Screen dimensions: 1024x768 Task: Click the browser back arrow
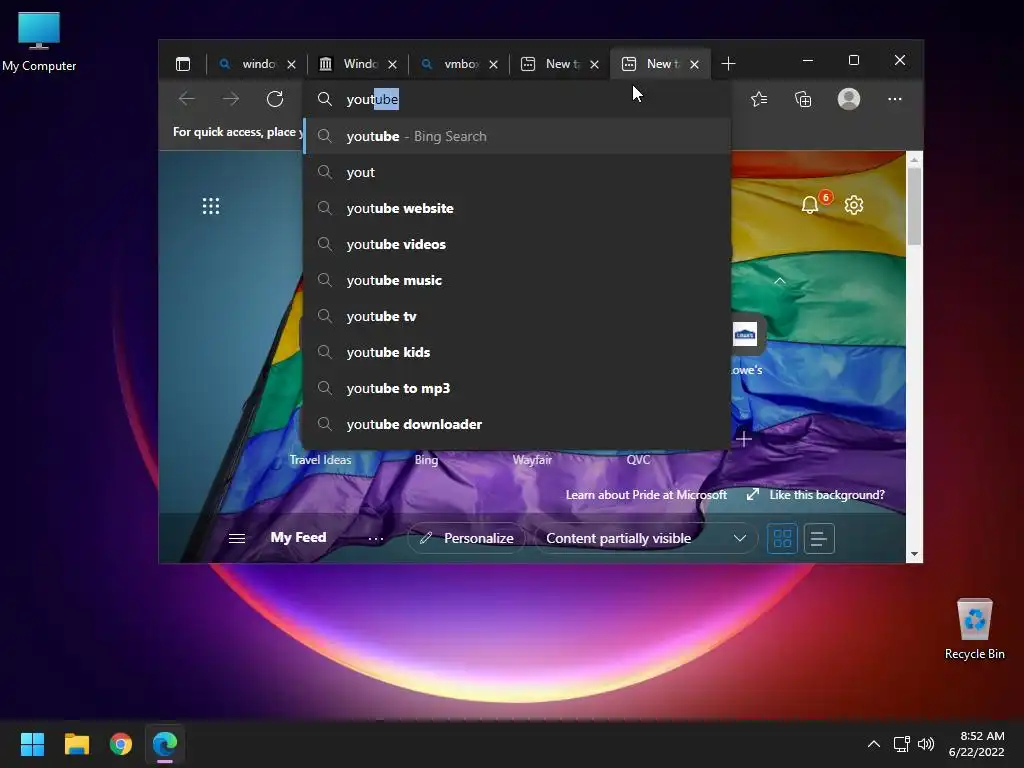click(187, 99)
